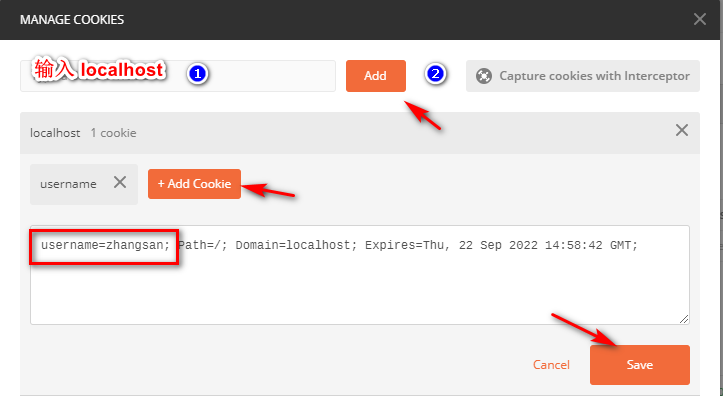Click the MANAGE COOKIES title bar
This screenshot has height=396, width=723.
pos(362,19)
